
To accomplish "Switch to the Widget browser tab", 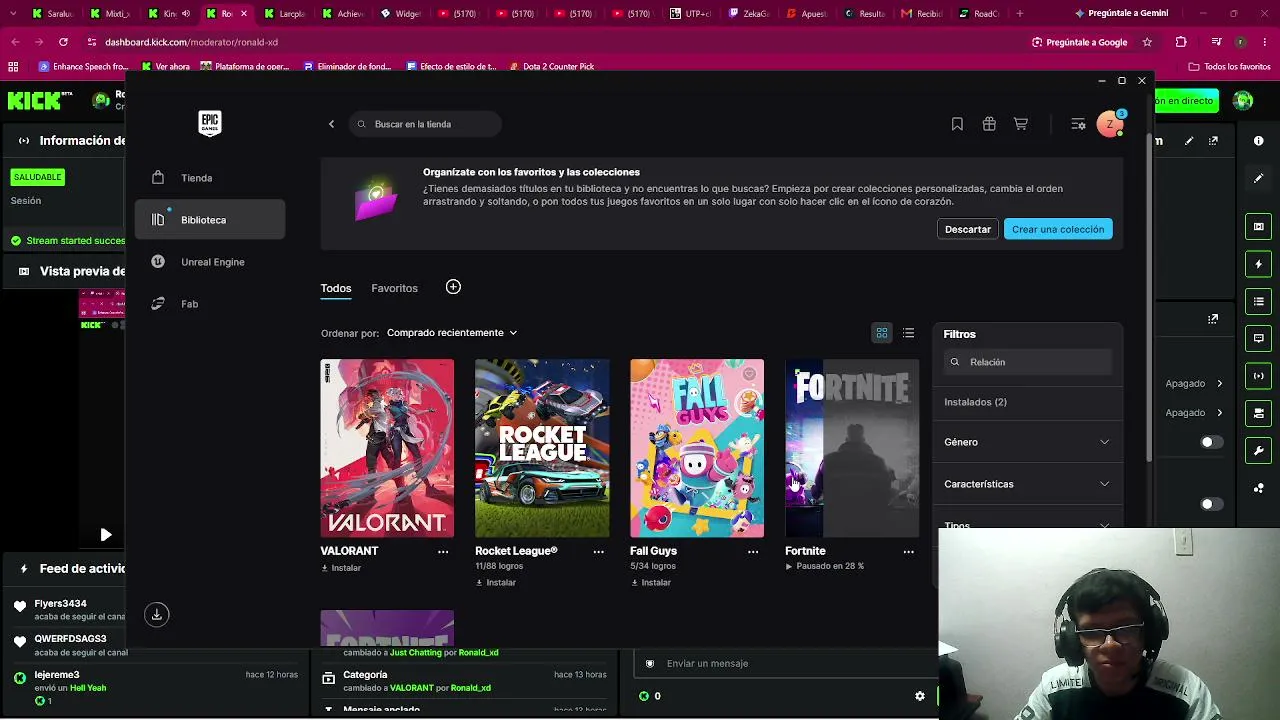I will pos(402,14).
